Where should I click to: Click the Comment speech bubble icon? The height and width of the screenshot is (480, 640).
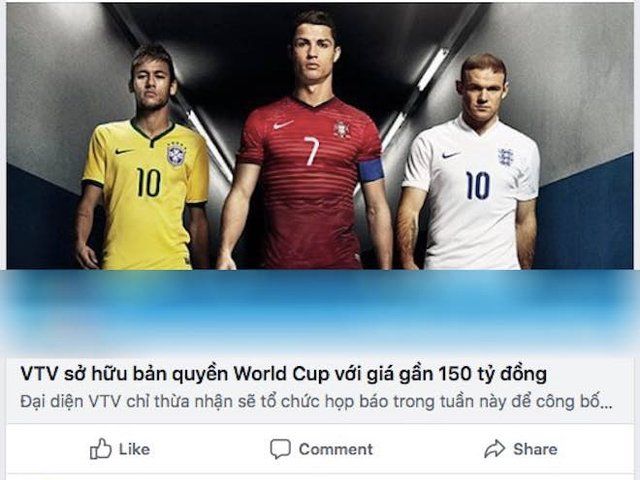[280, 449]
